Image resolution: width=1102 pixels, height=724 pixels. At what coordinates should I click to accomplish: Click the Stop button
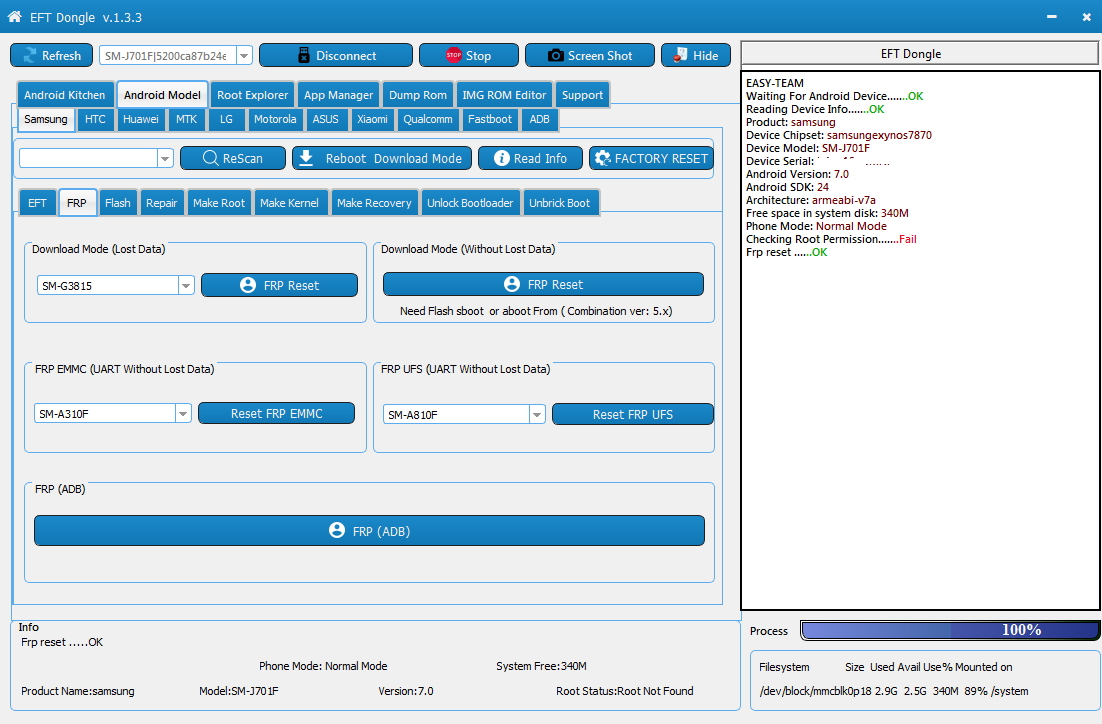tap(469, 56)
